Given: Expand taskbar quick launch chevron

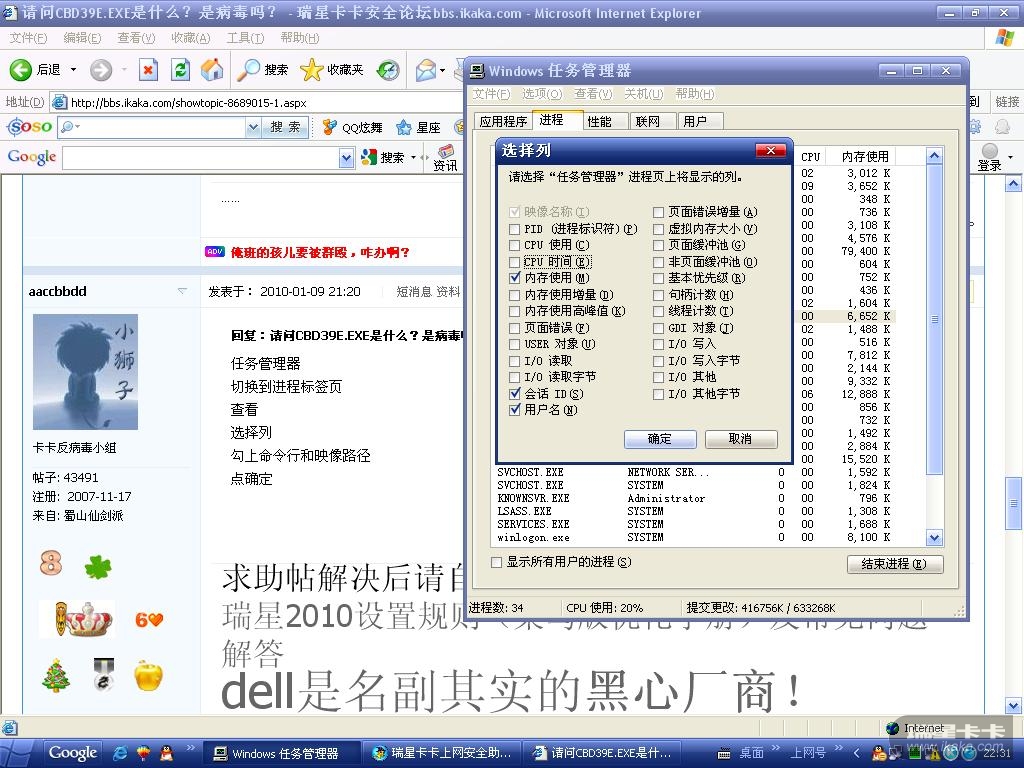Looking at the screenshot, I should point(190,748).
